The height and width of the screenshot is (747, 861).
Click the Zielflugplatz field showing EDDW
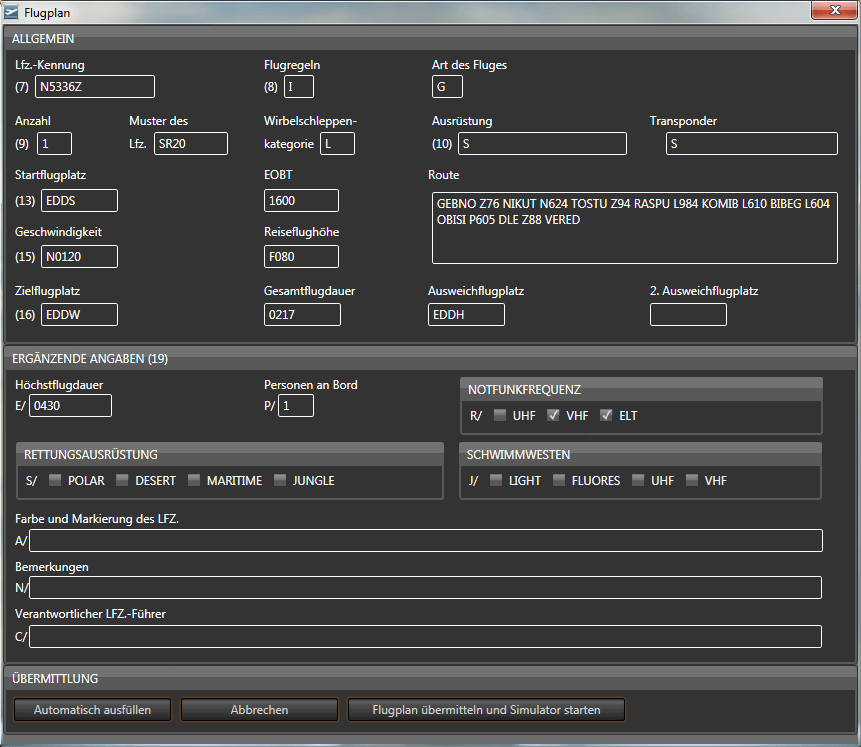78,315
